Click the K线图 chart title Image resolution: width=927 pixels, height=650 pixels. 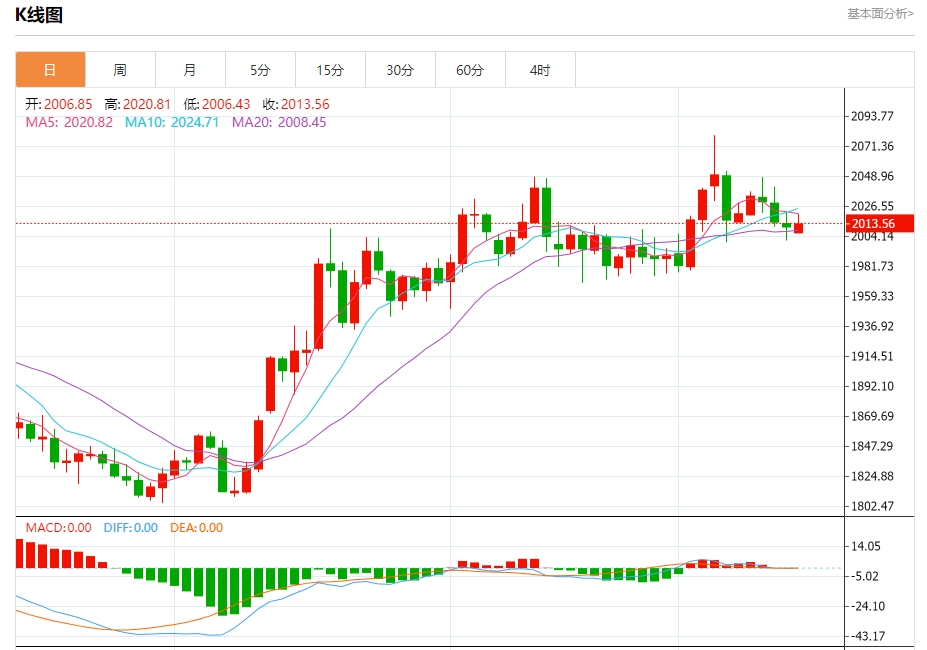click(39, 15)
